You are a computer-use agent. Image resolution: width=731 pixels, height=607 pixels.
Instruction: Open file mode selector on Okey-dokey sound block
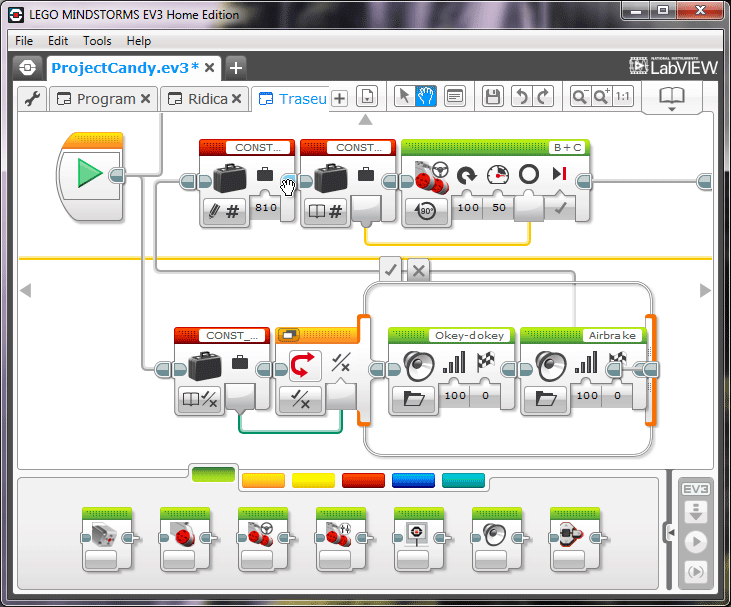tap(414, 399)
